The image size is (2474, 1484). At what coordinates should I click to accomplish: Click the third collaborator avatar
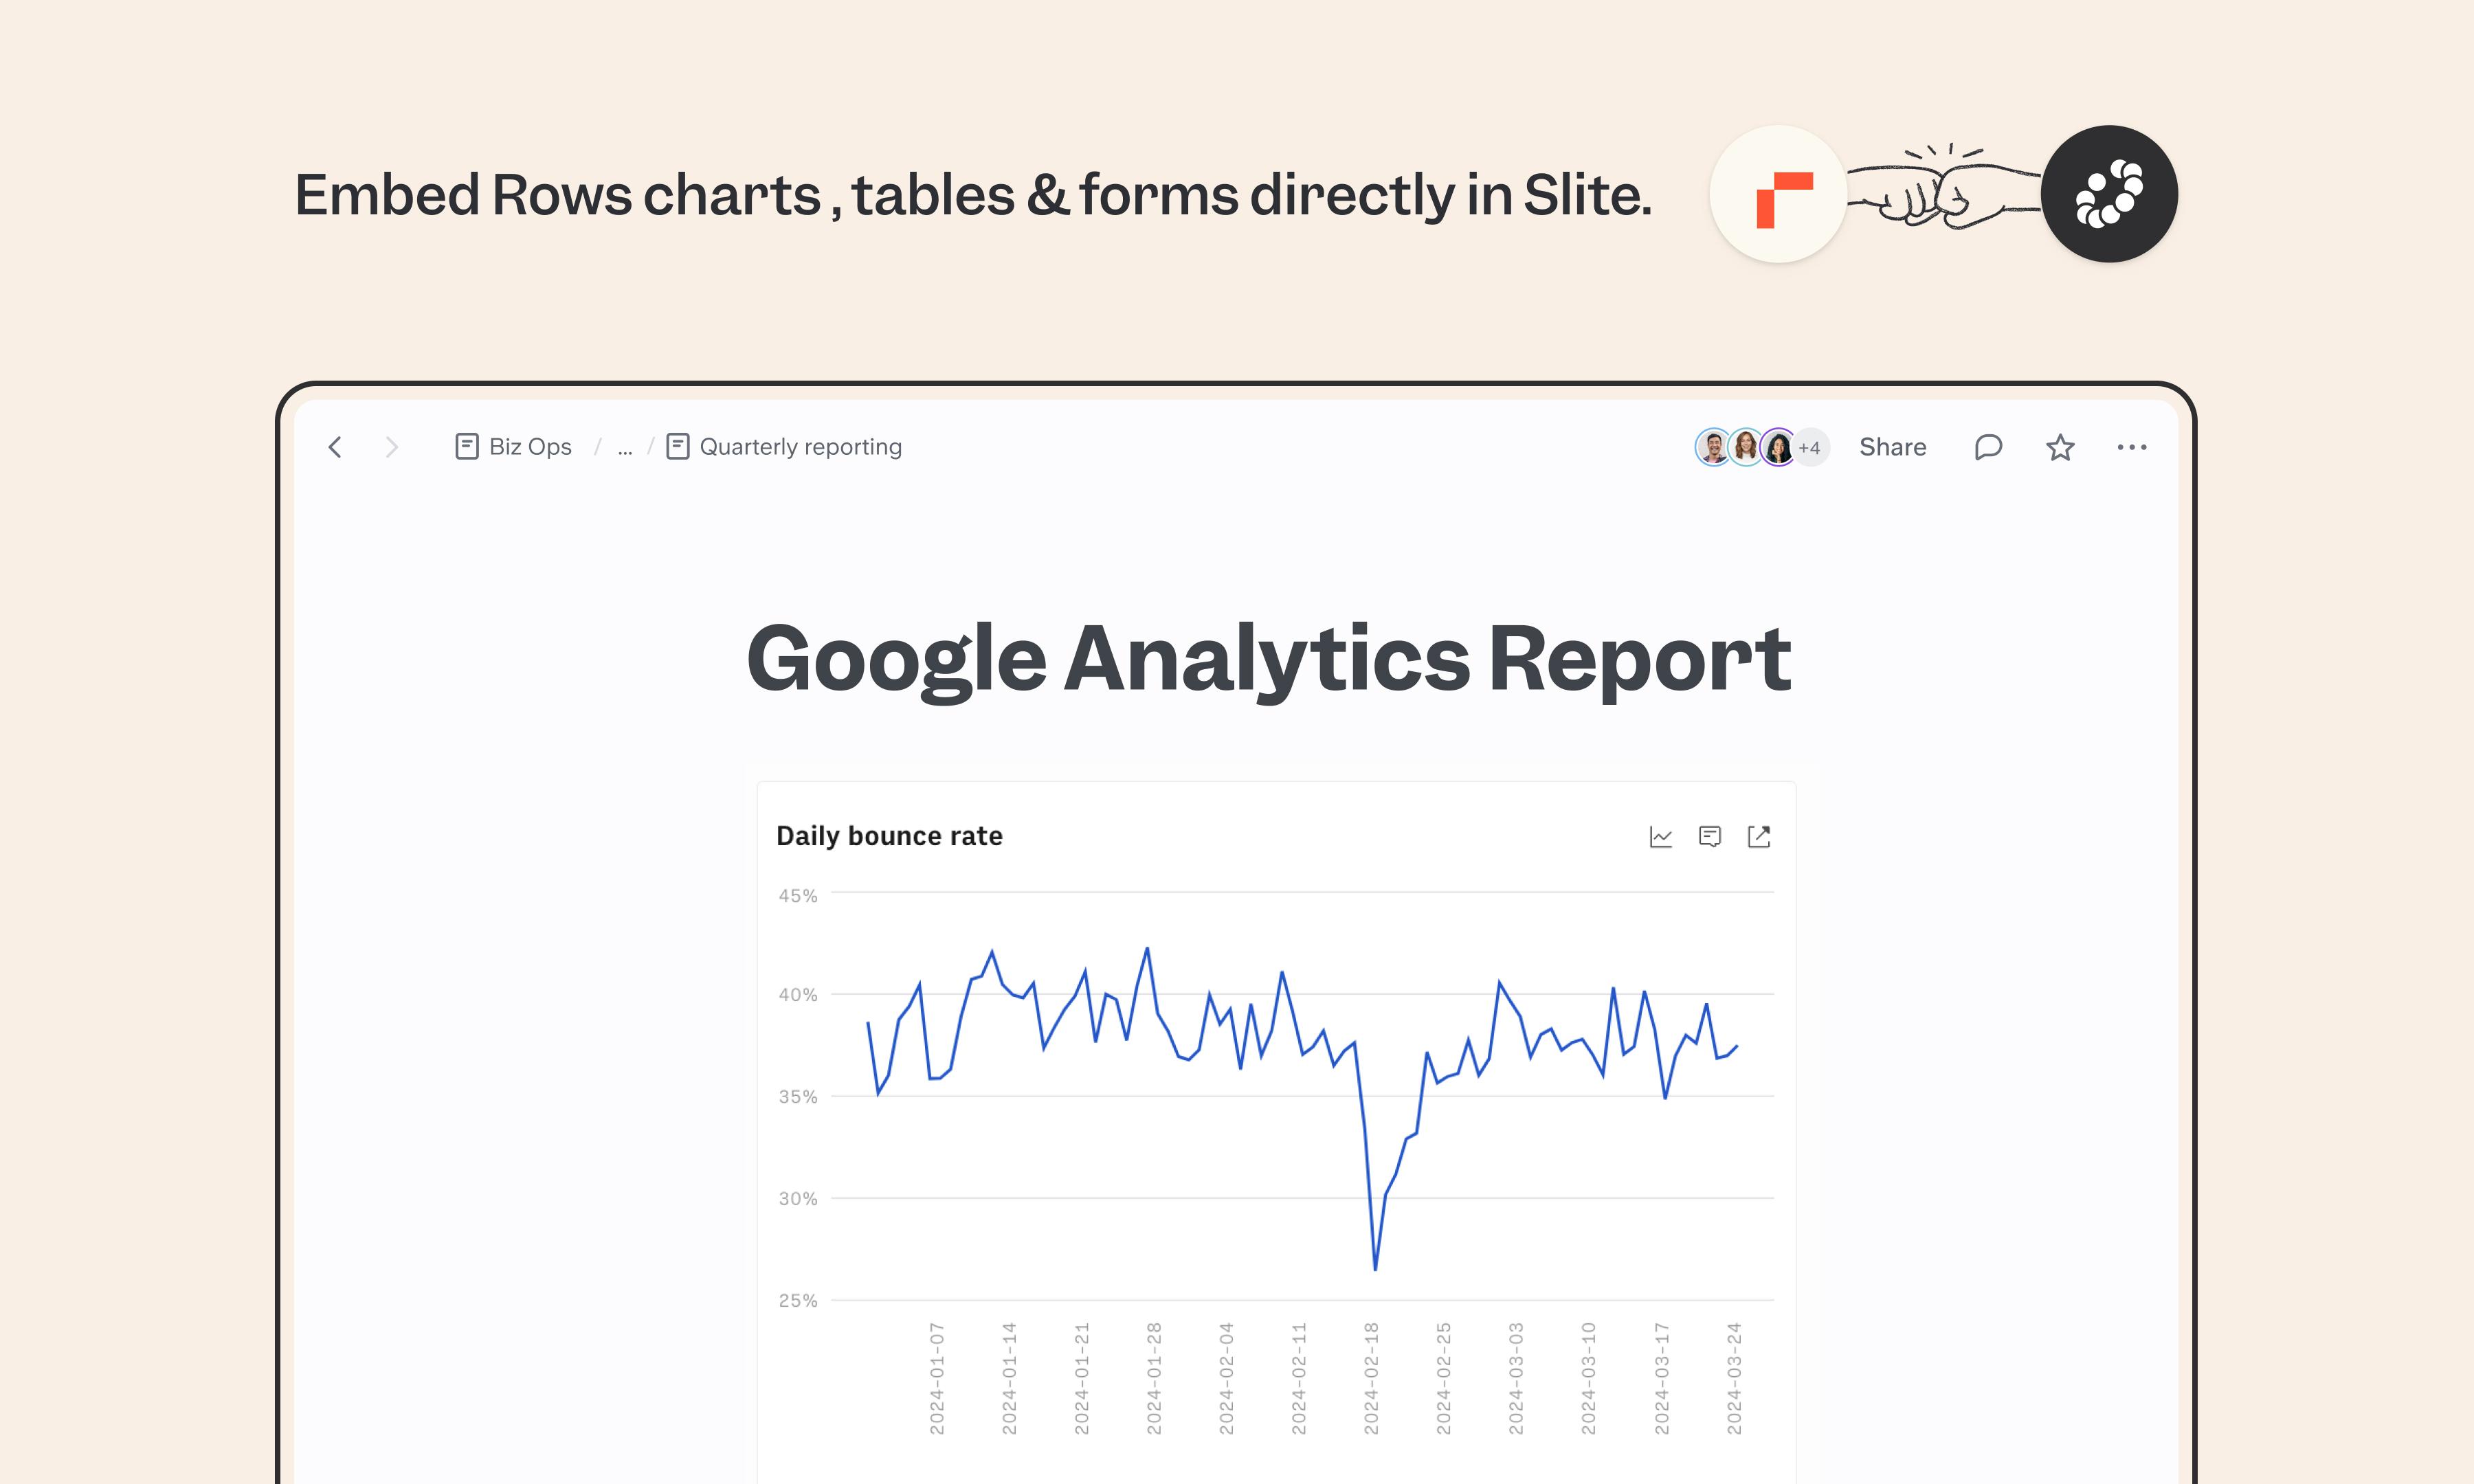click(1777, 447)
